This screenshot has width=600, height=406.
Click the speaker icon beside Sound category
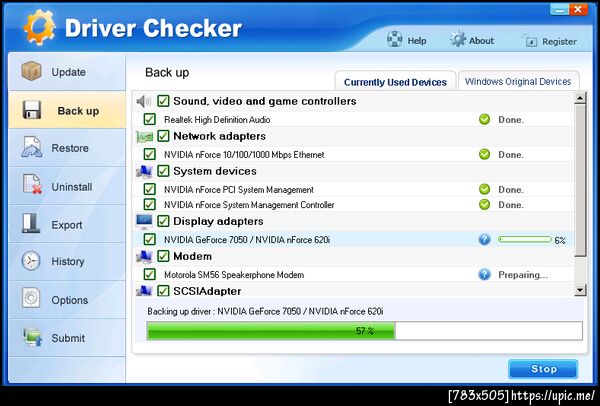click(144, 101)
